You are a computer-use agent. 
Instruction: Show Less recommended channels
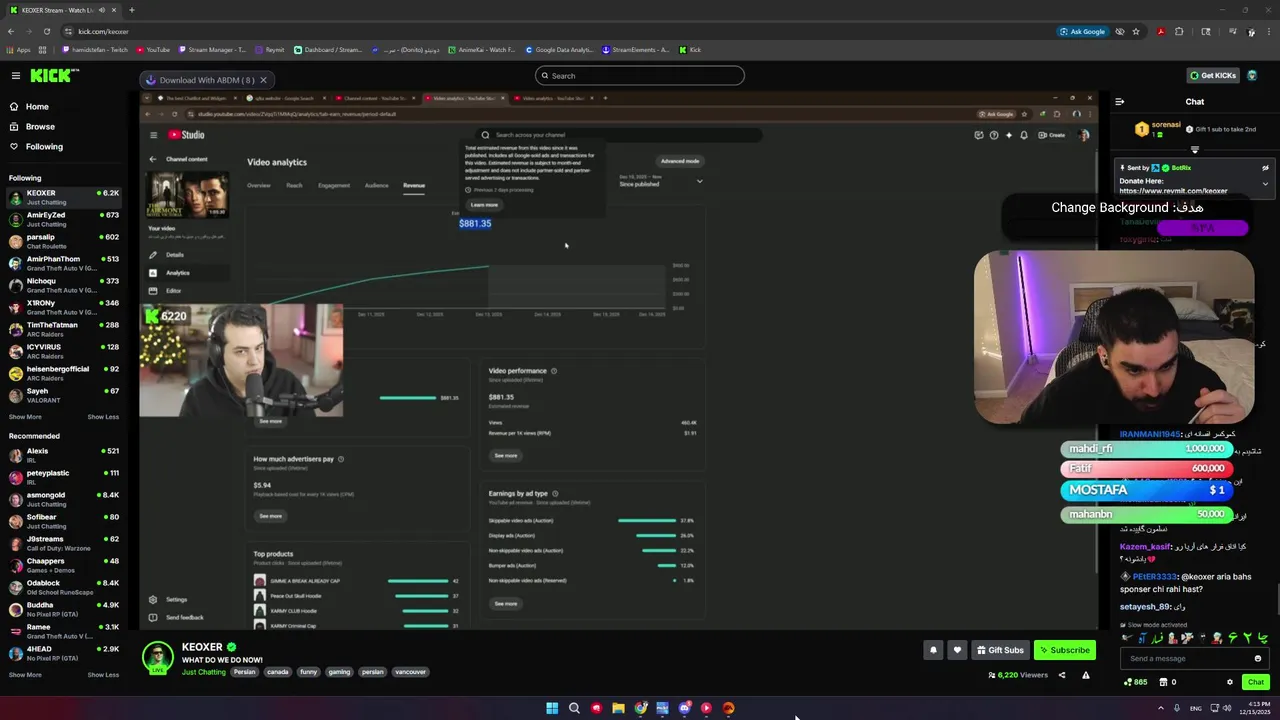[103, 675]
